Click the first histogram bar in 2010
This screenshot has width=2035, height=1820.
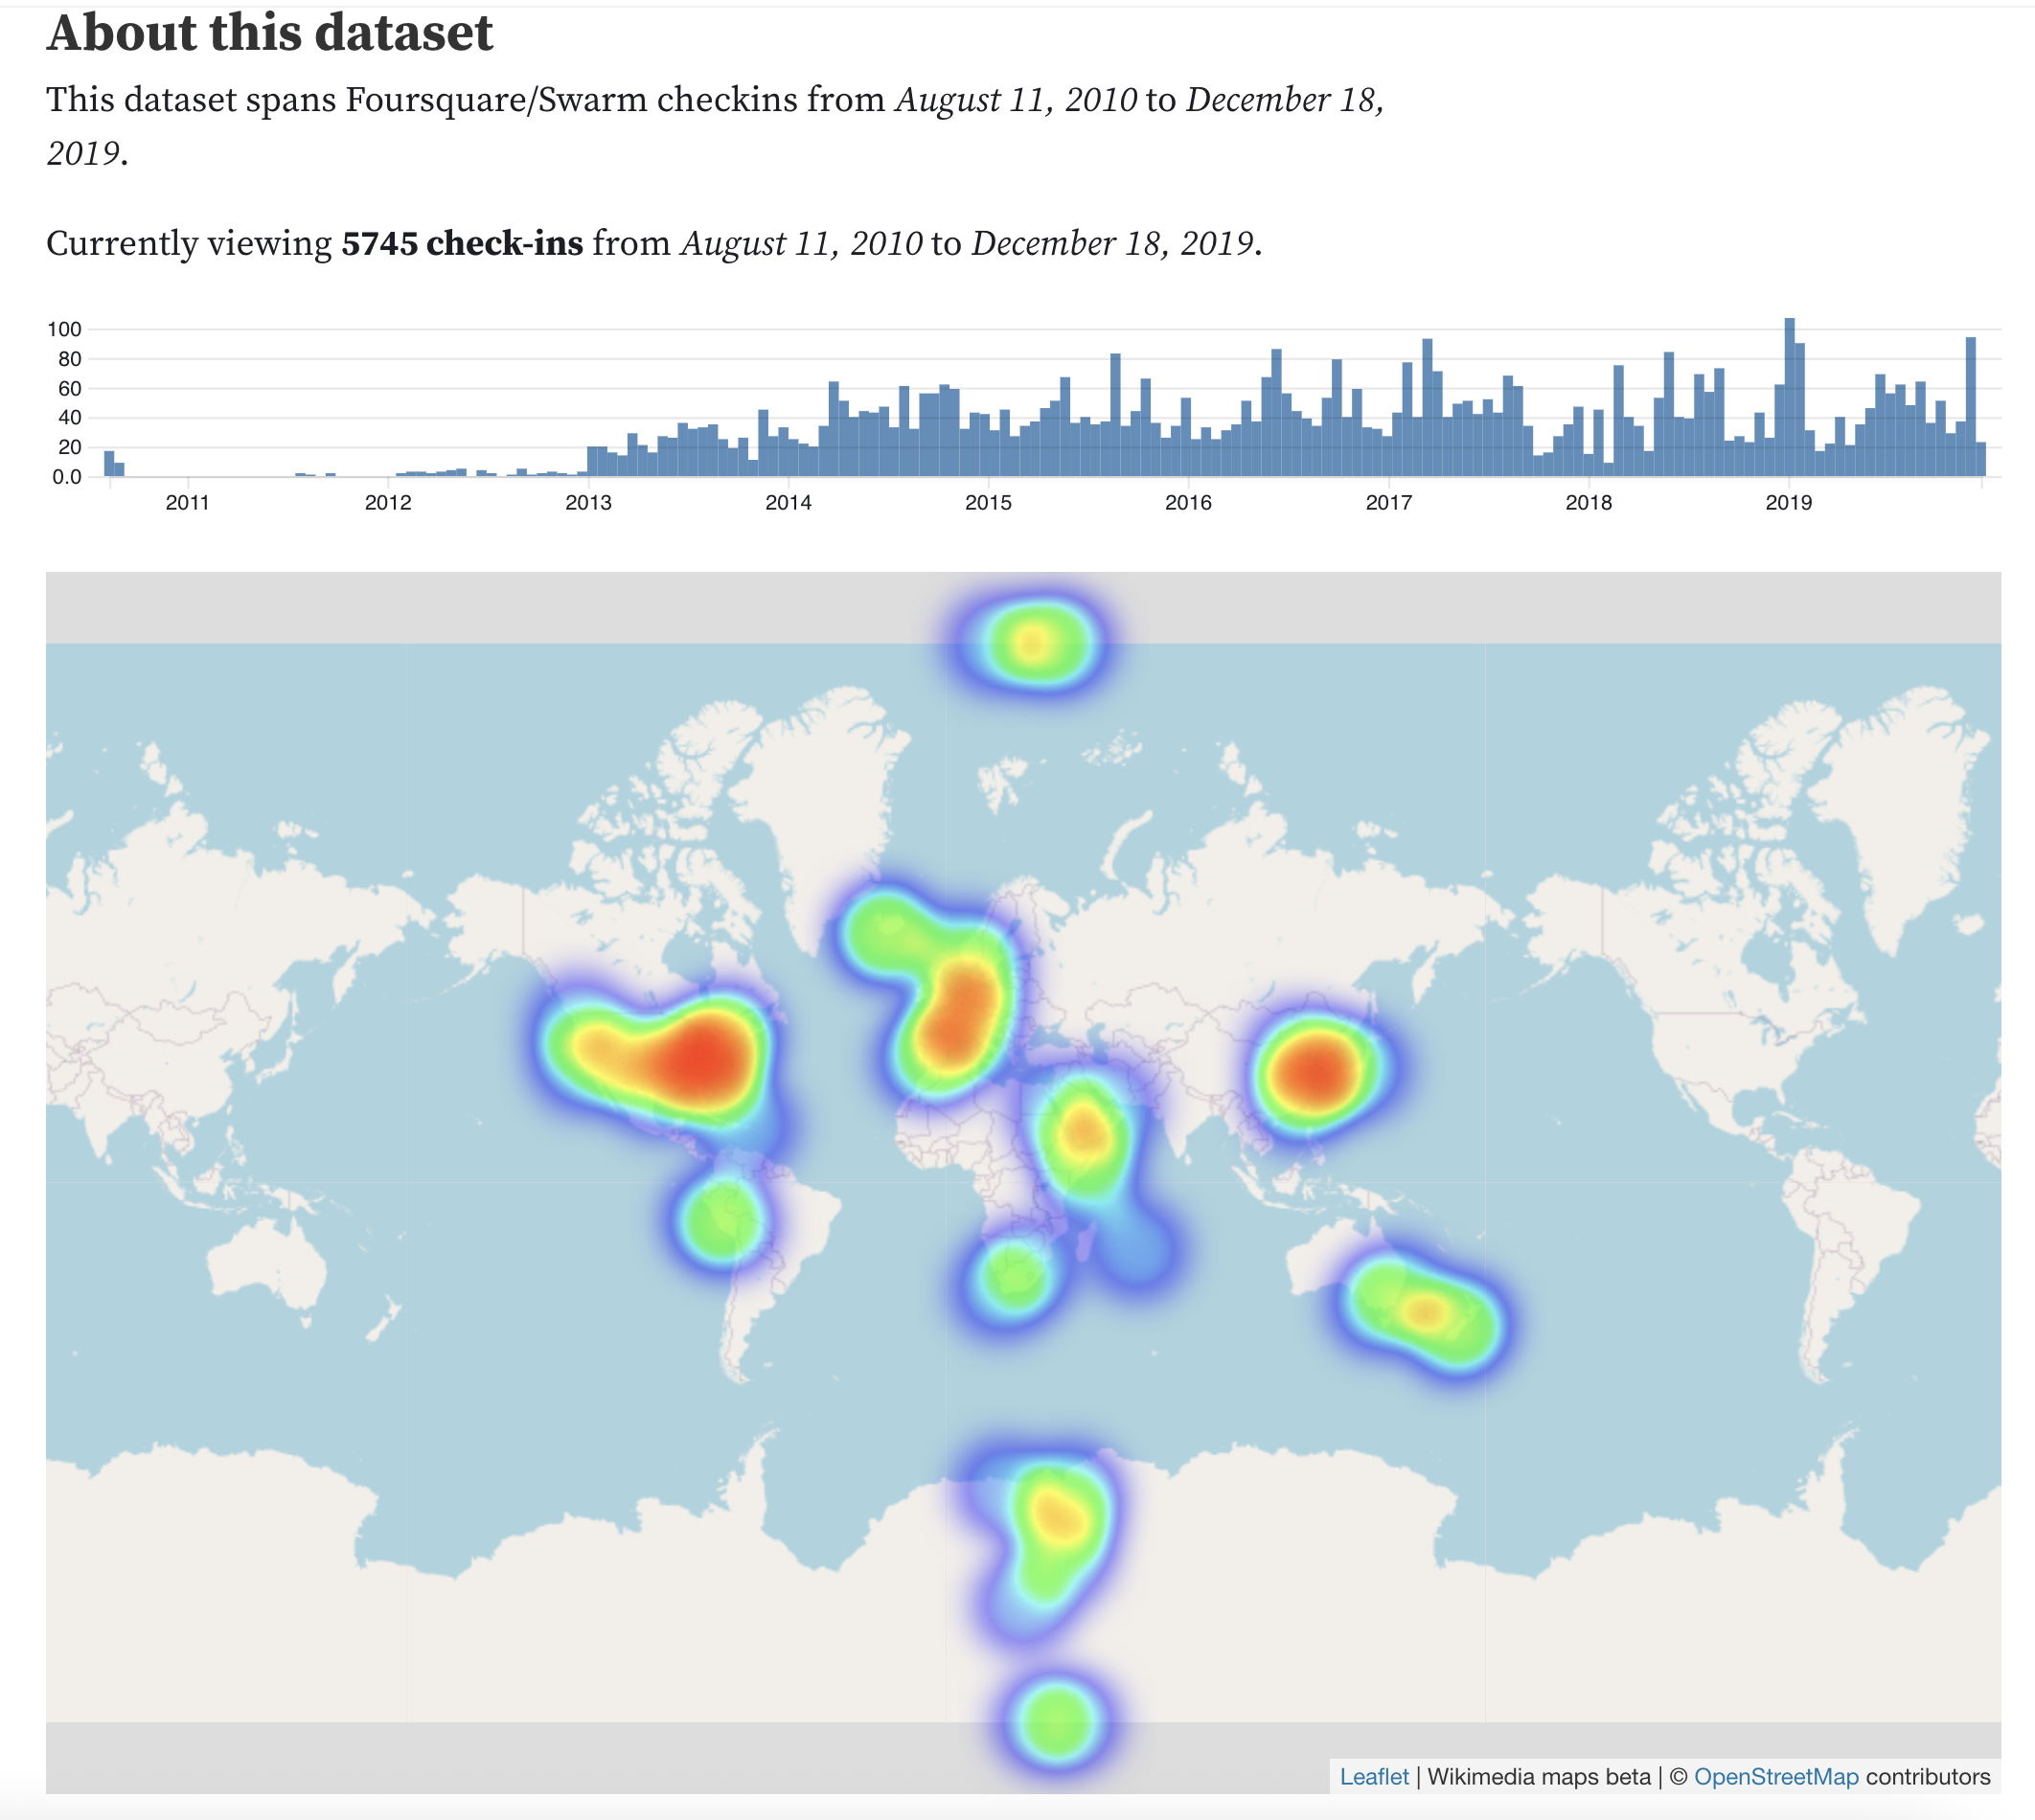(x=109, y=464)
